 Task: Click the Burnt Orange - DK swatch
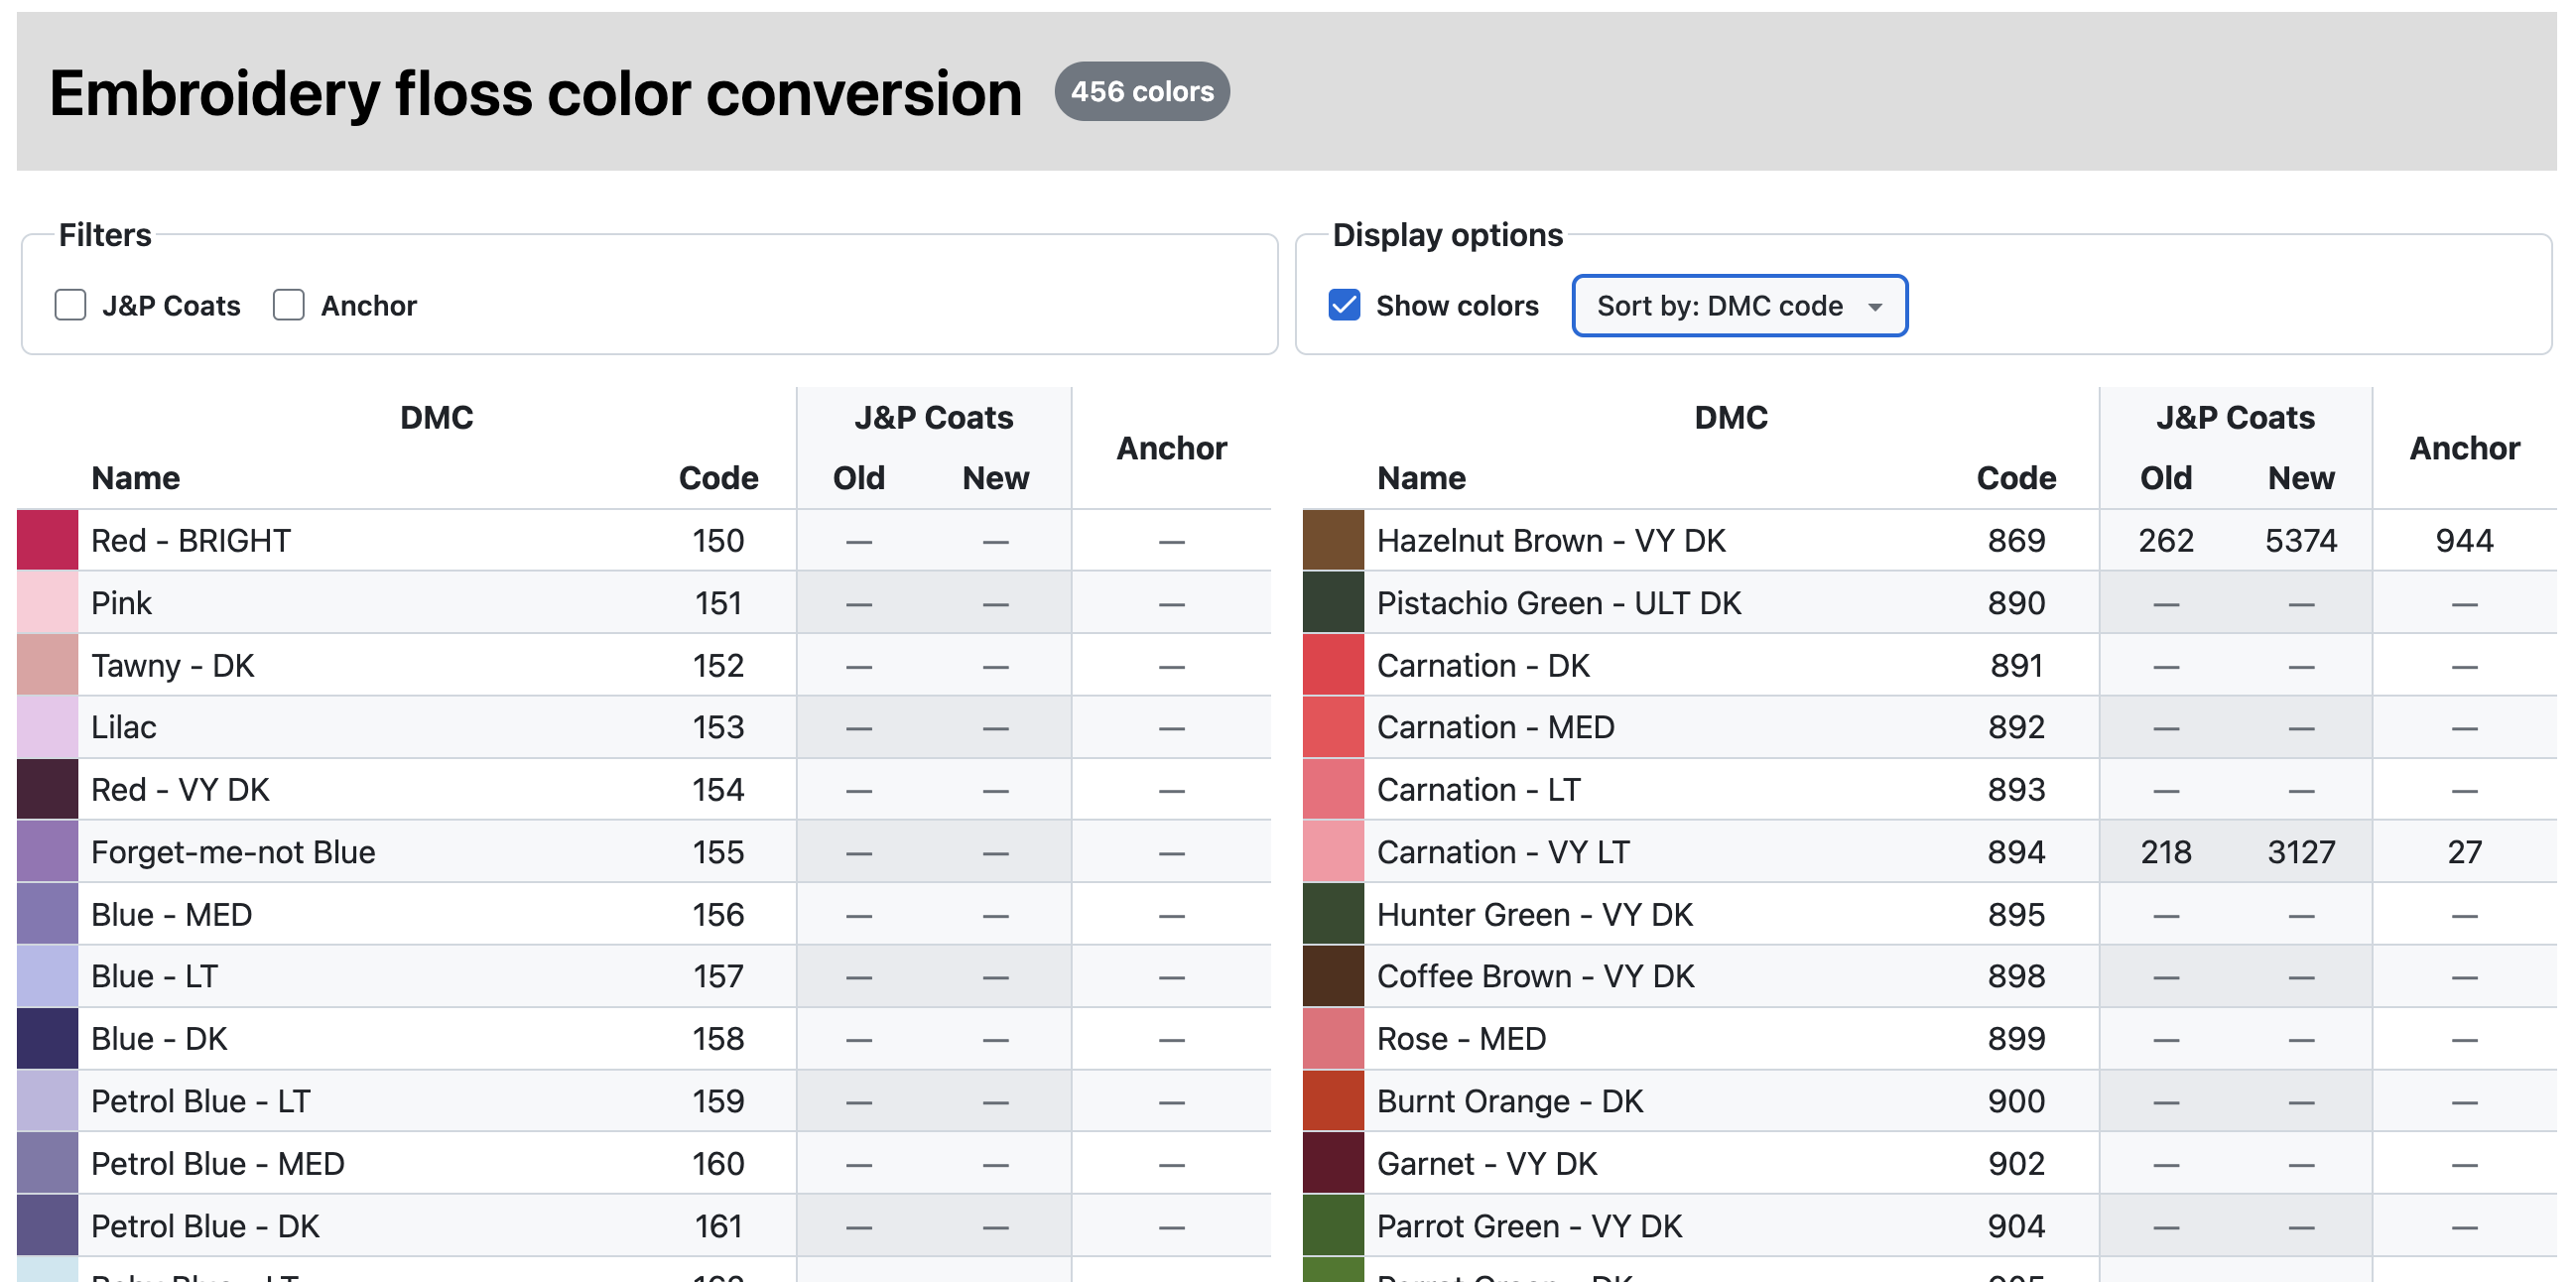[x=1333, y=1101]
